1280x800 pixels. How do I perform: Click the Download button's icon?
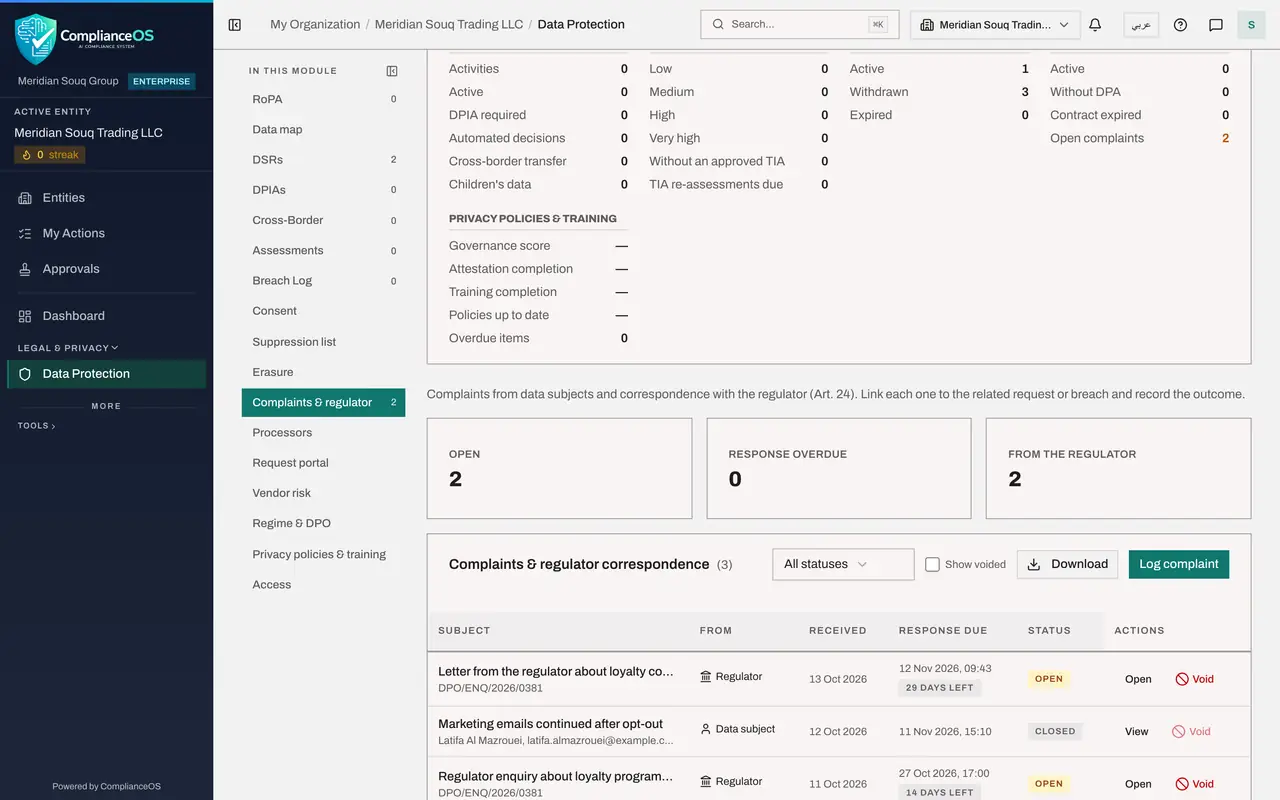click(1034, 564)
